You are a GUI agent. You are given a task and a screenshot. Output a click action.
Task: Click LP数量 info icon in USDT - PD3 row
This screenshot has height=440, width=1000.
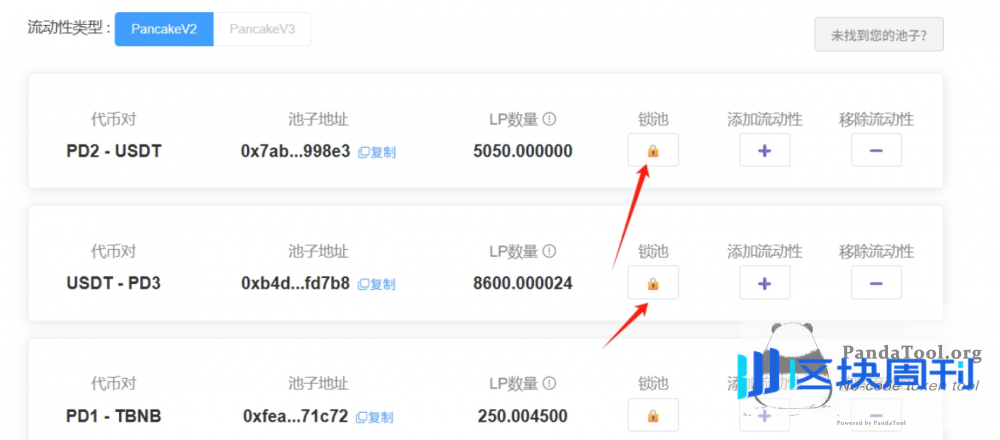pyautogui.click(x=549, y=252)
